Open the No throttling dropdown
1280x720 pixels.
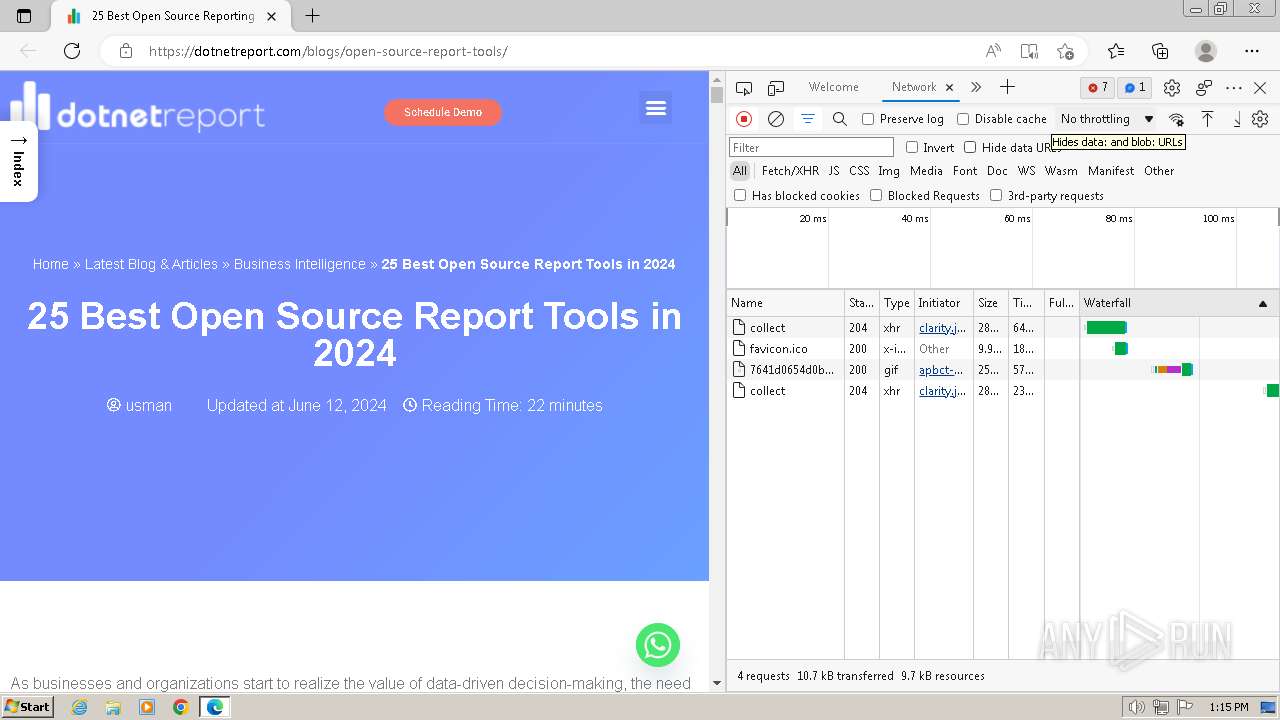(1106, 119)
